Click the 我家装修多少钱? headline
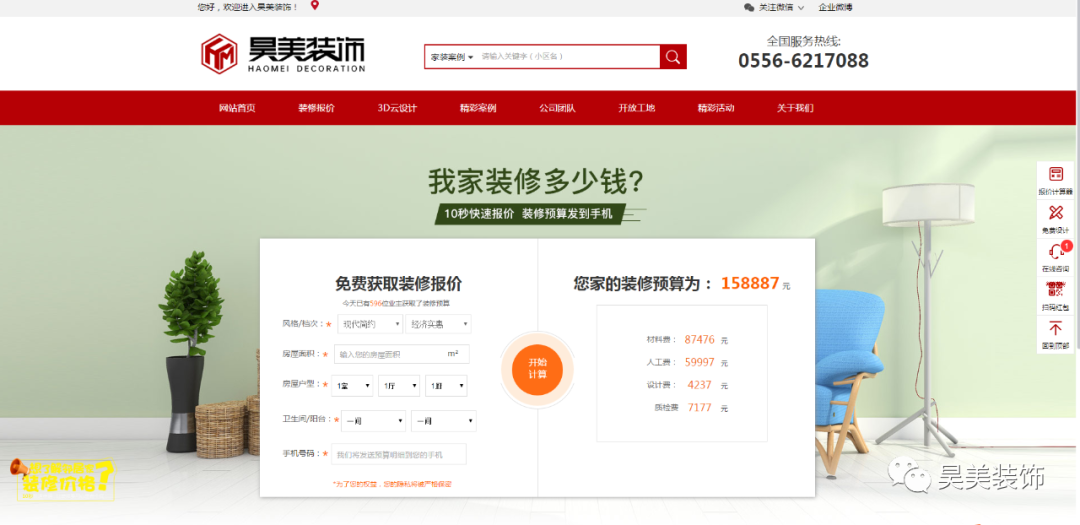 (537, 183)
